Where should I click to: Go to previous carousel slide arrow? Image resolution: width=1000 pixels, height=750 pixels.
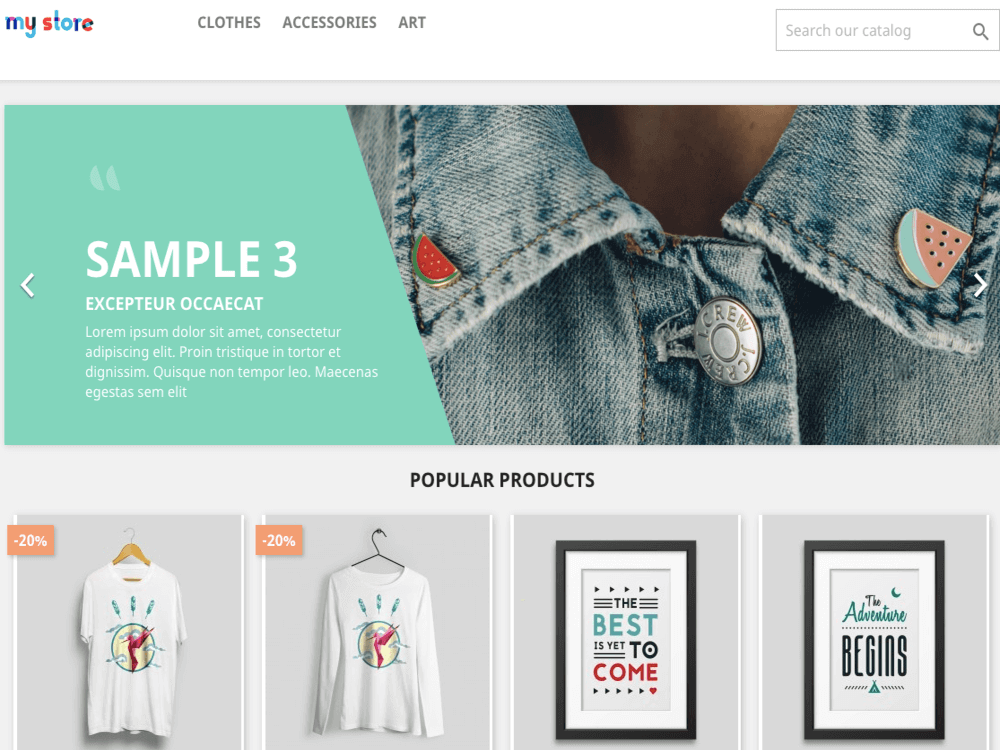coord(27,285)
